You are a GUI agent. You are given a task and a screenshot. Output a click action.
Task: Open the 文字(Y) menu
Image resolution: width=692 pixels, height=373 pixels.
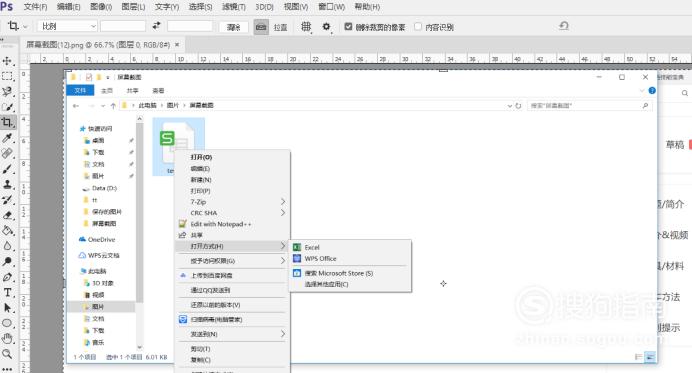click(x=167, y=7)
